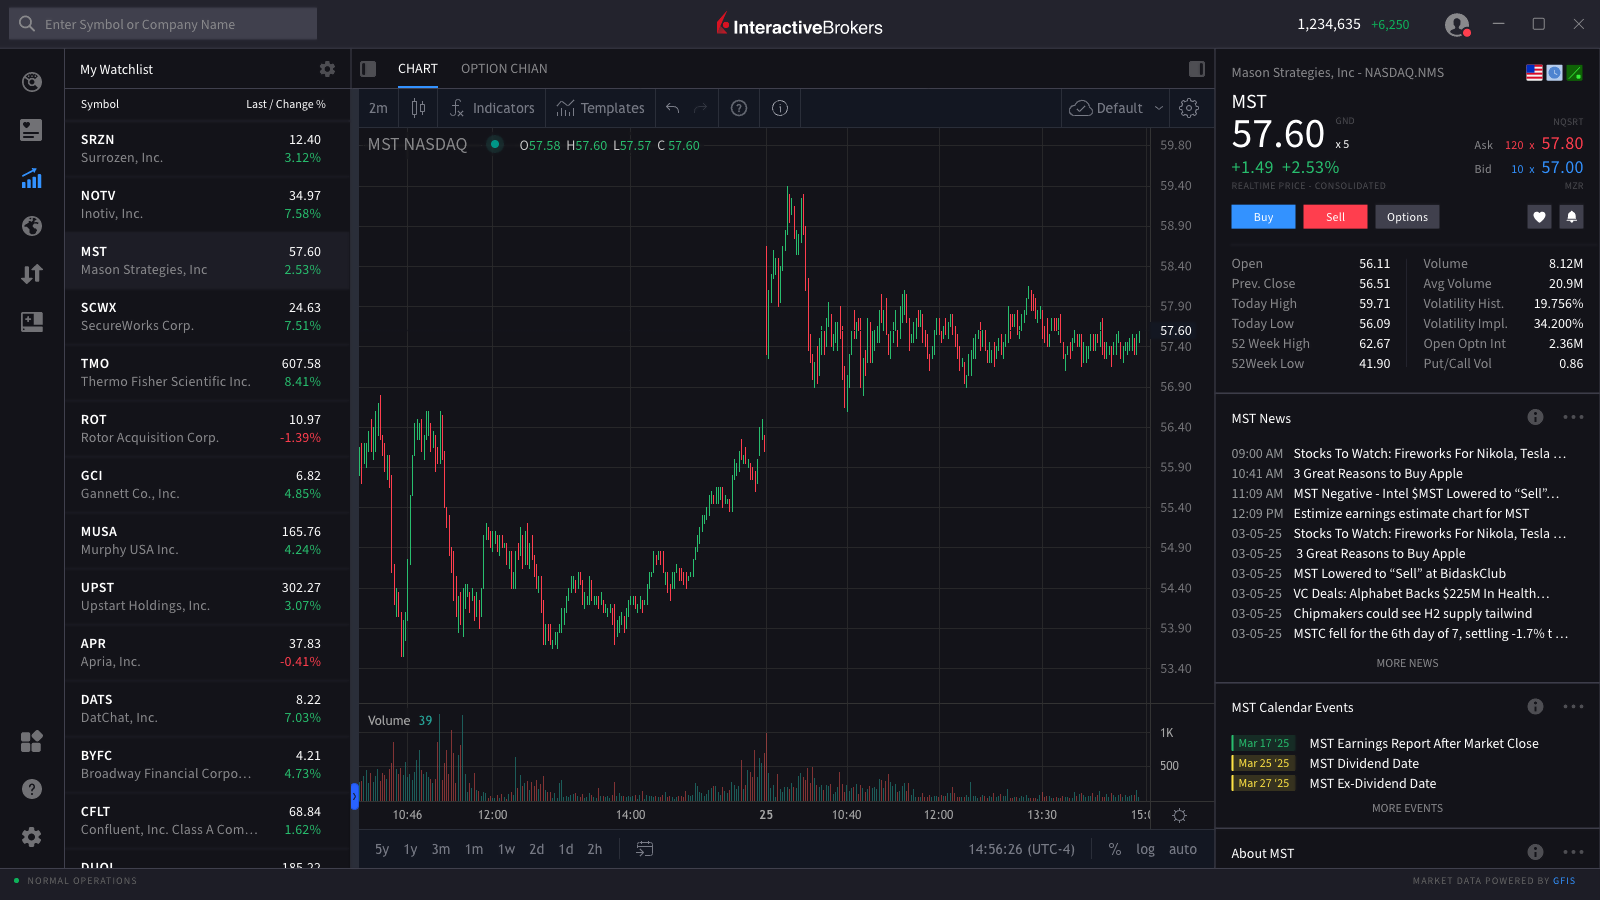Click the info circle next to MST News
Screen dimensions: 1600x900
(1535, 417)
